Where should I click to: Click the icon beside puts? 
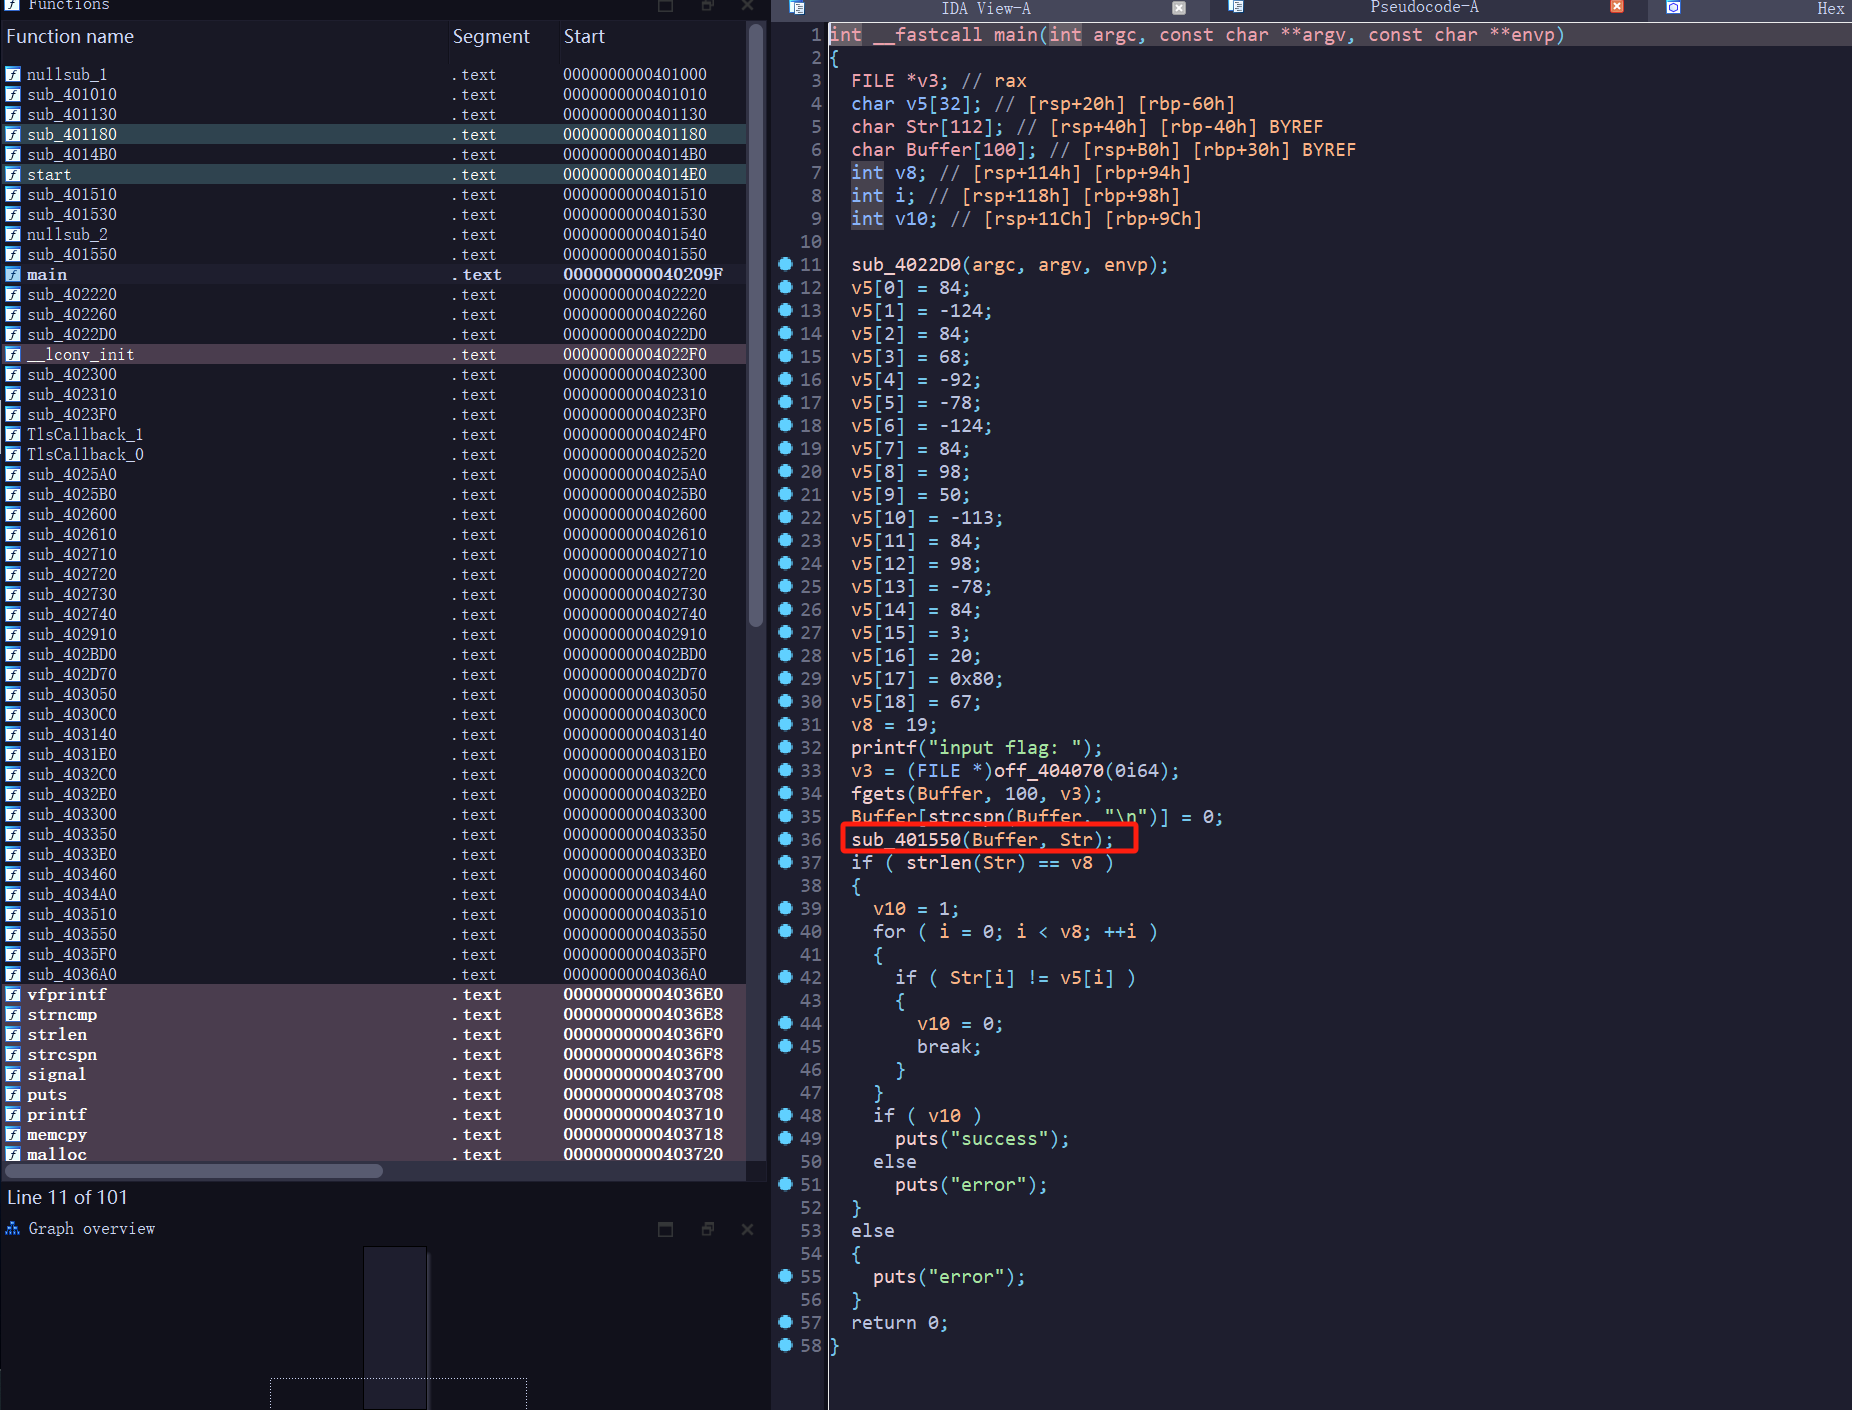click(x=13, y=1094)
